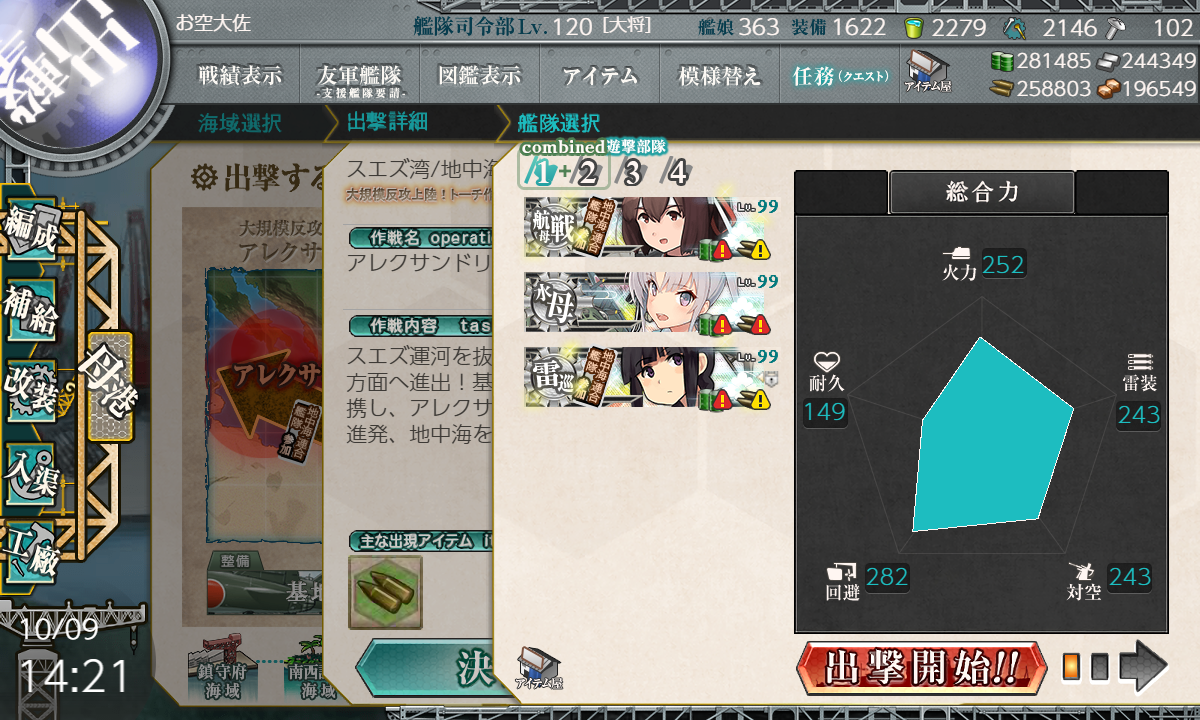Open the 改装 remodel side icon
This screenshot has height=720, width=1200.
coord(32,391)
